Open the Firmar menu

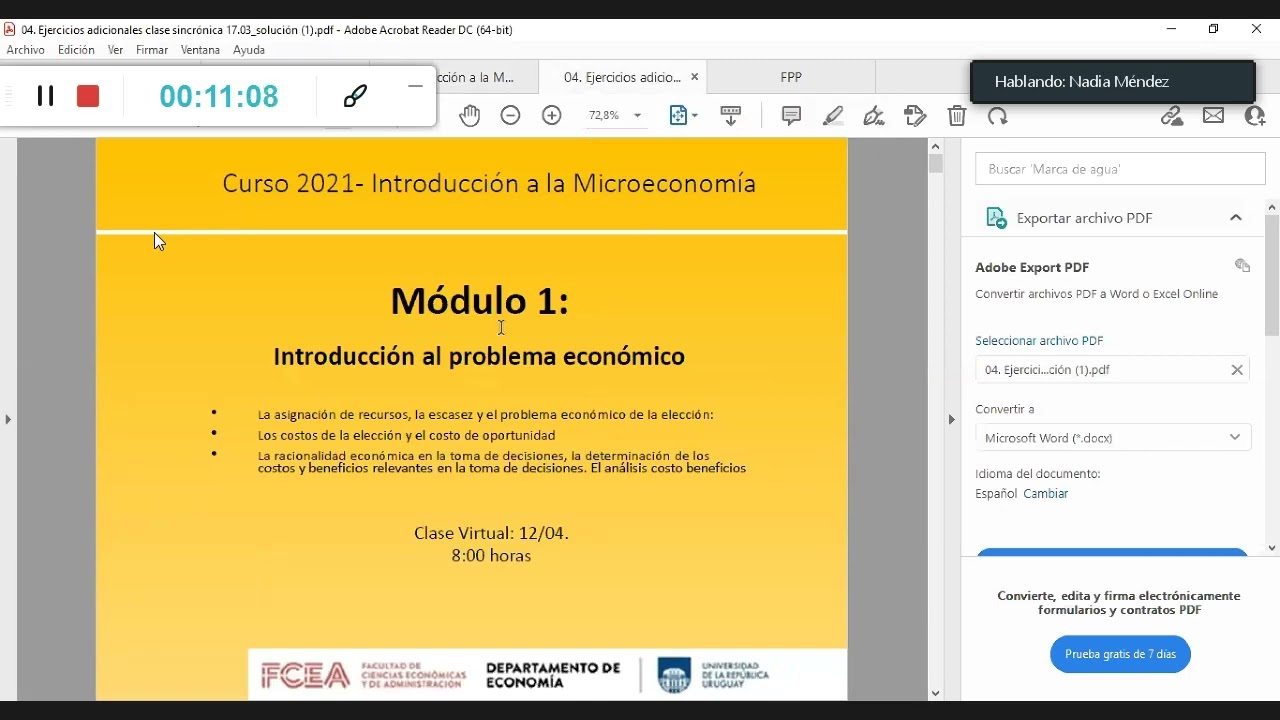pyautogui.click(x=152, y=50)
